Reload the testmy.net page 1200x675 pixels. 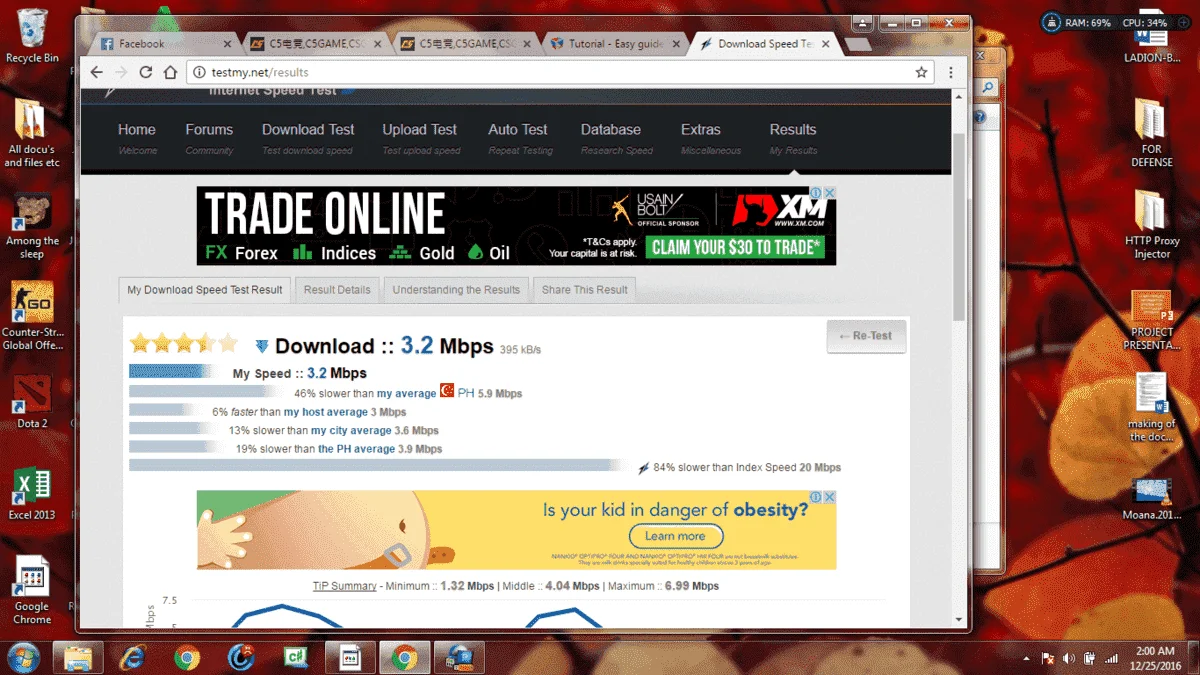click(x=146, y=72)
